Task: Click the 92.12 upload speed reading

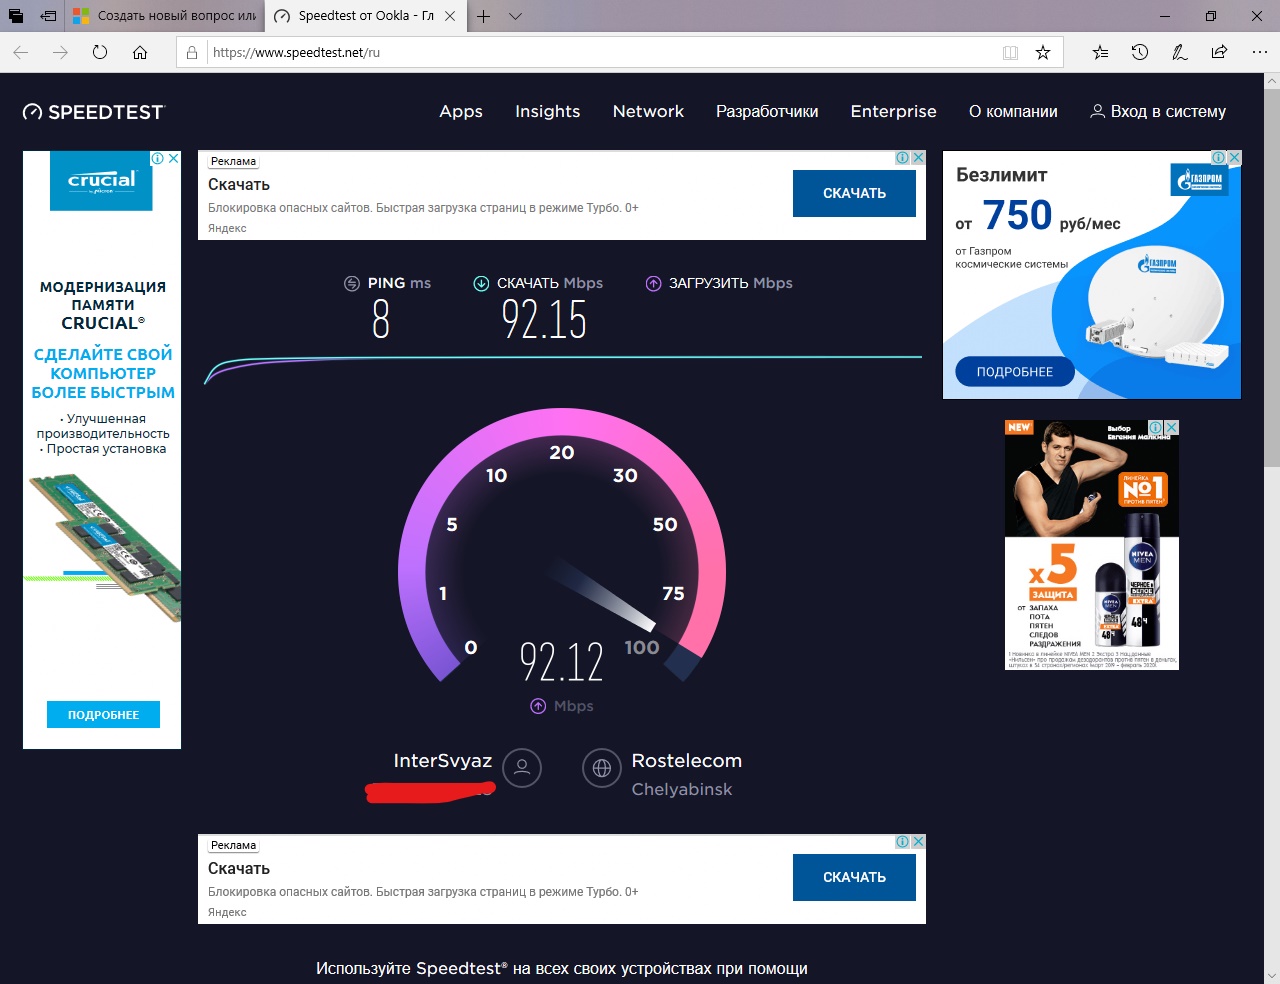Action: [562, 662]
